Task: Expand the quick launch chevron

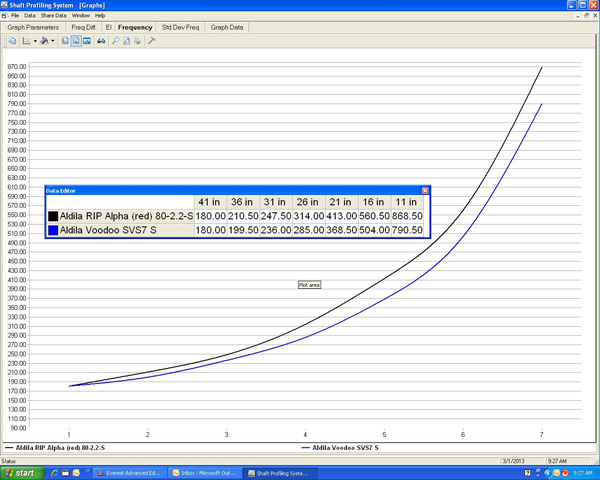Action: coord(87,471)
